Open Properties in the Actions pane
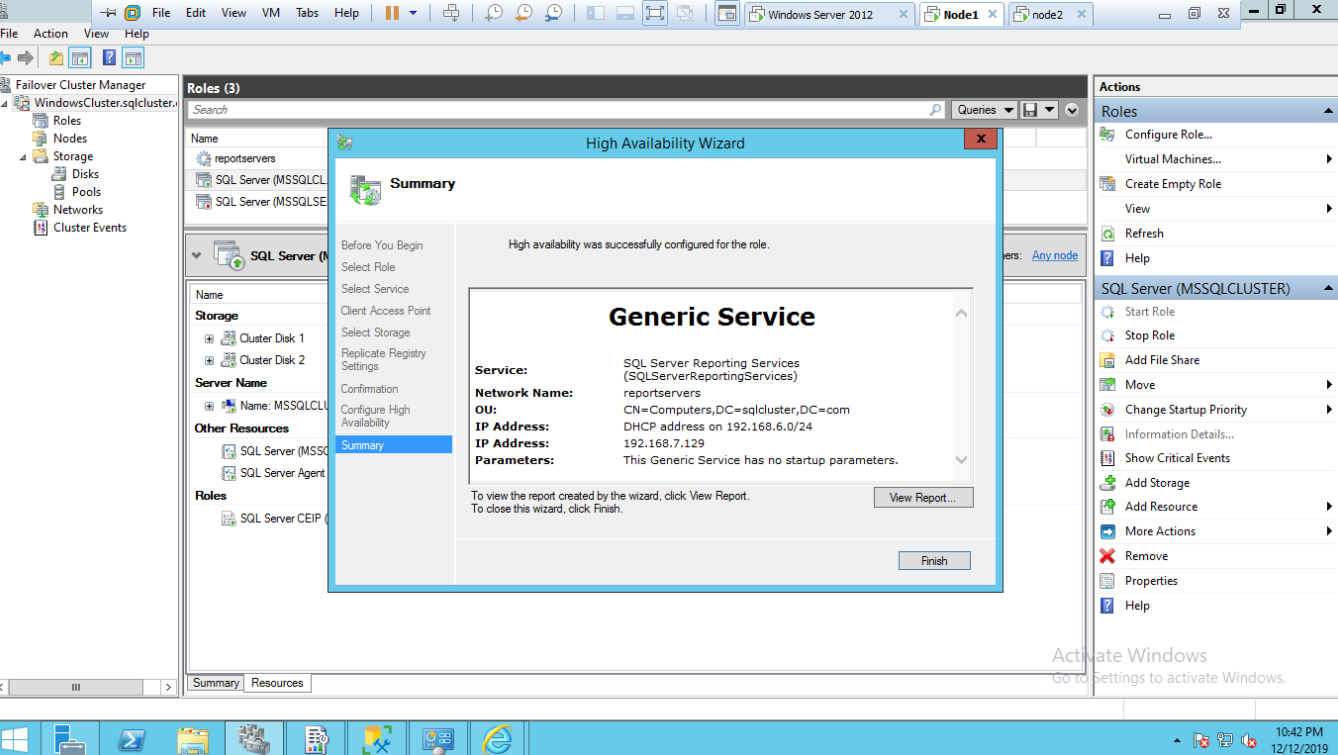Viewport: 1338px width, 755px height. (1151, 581)
